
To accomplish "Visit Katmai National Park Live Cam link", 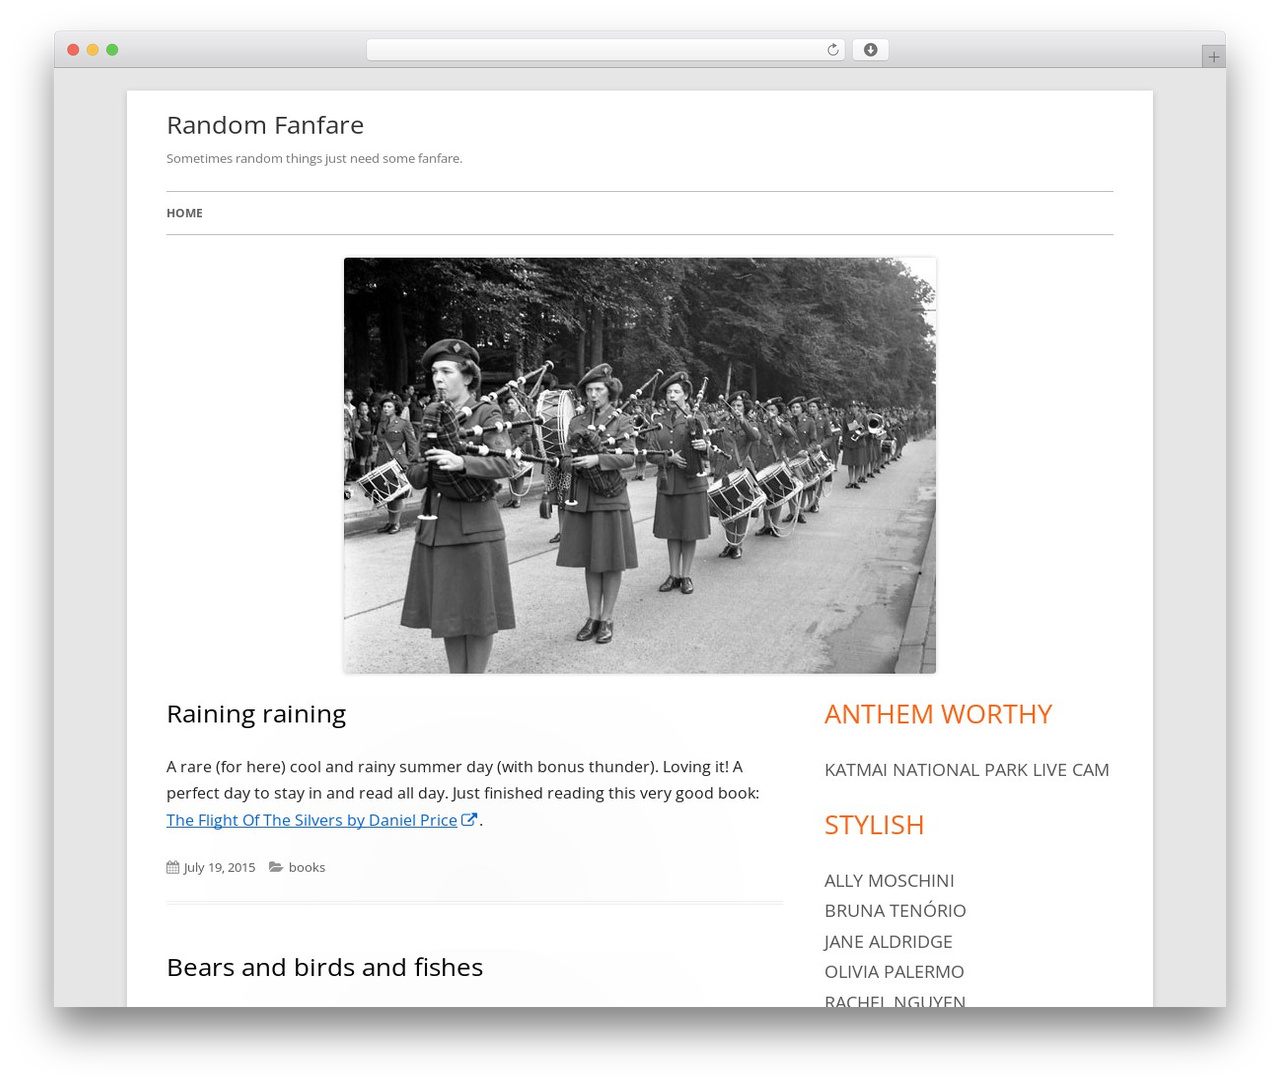I will (x=967, y=770).
